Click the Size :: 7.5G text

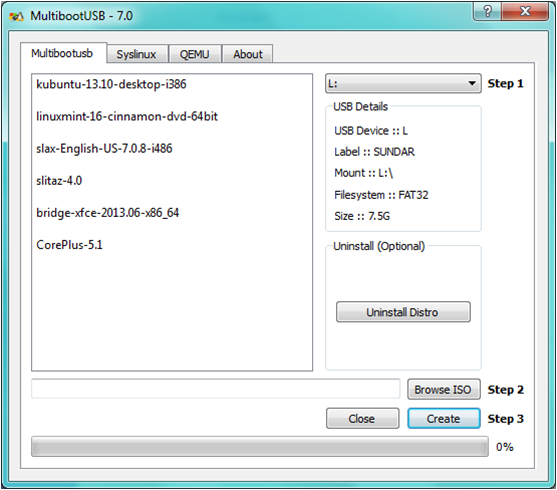(362, 216)
